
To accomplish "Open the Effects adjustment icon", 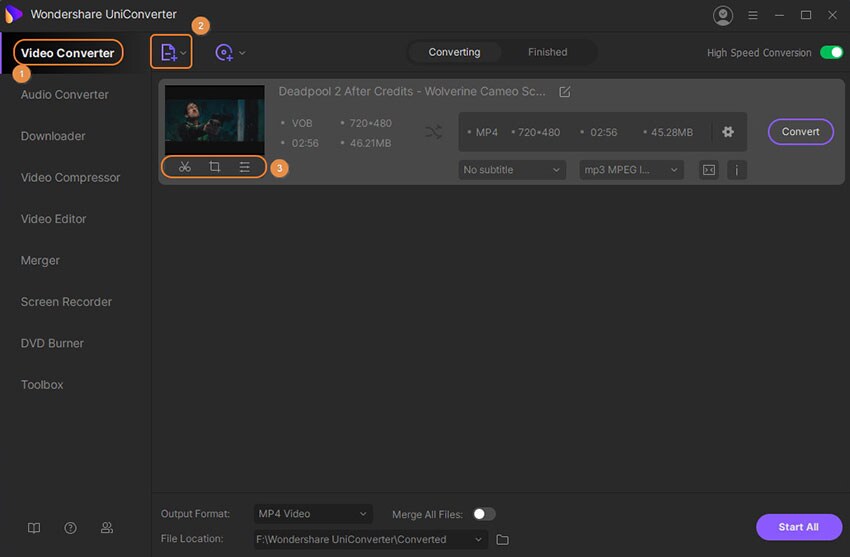I will point(244,167).
